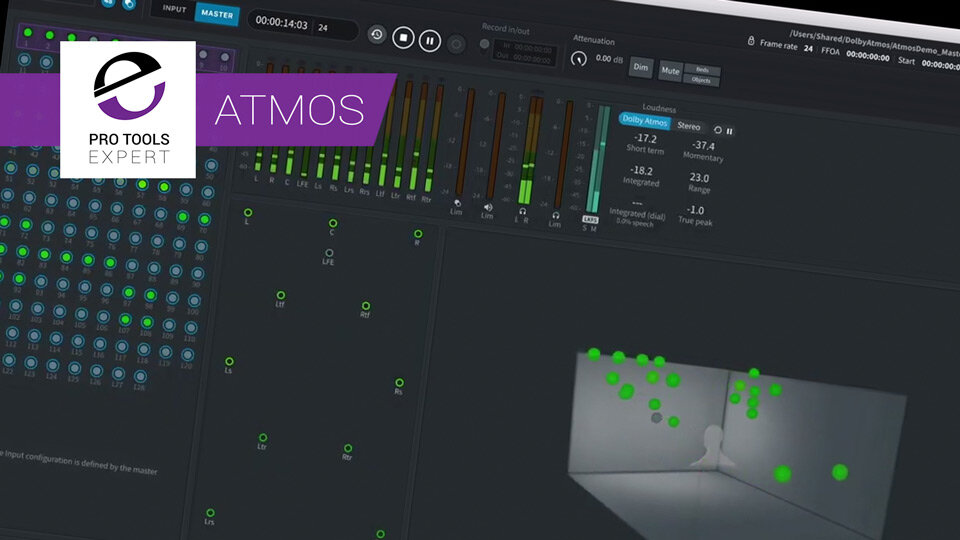
Task: Click the loudness level meter above S M
Action: click(x=599, y=158)
